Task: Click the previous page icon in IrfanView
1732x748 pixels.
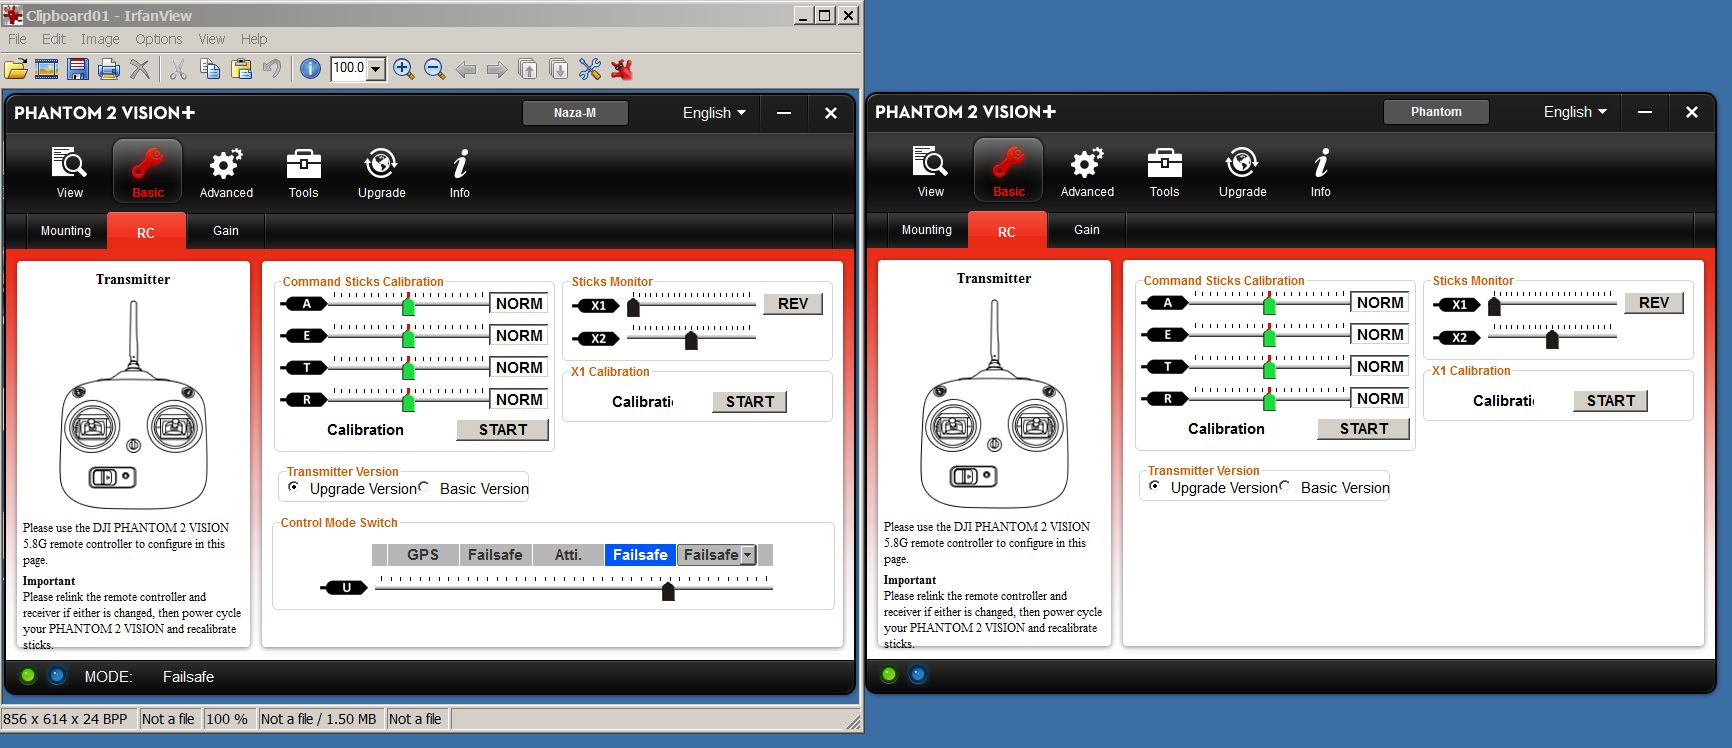Action: point(528,69)
